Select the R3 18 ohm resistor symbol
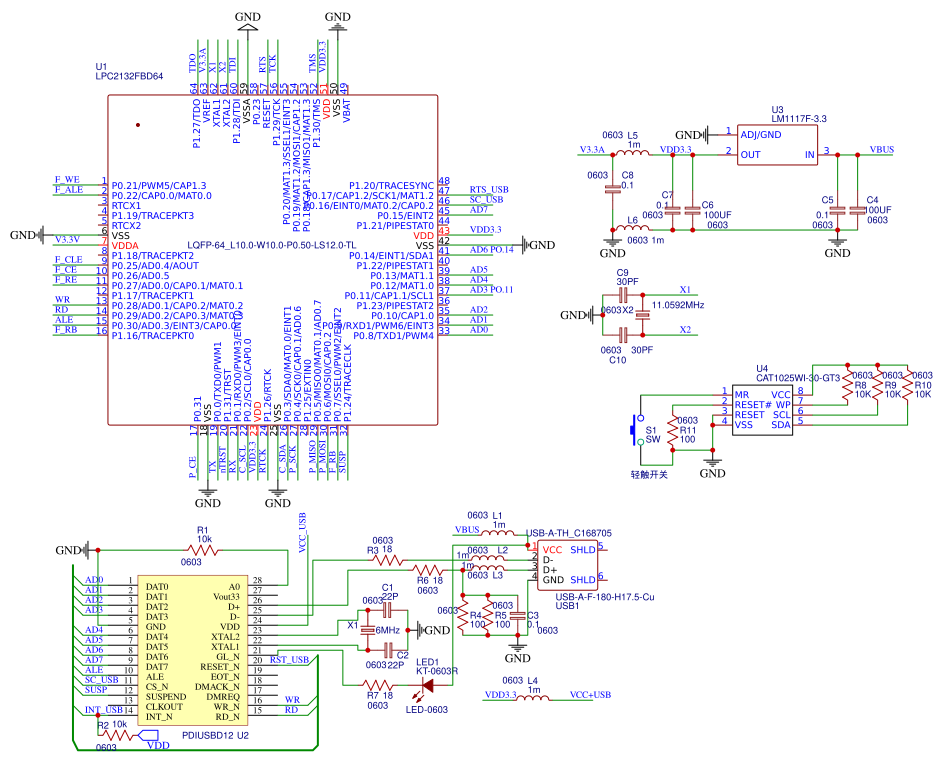Screen dimensions: 943x763 pyautogui.click(x=388, y=560)
